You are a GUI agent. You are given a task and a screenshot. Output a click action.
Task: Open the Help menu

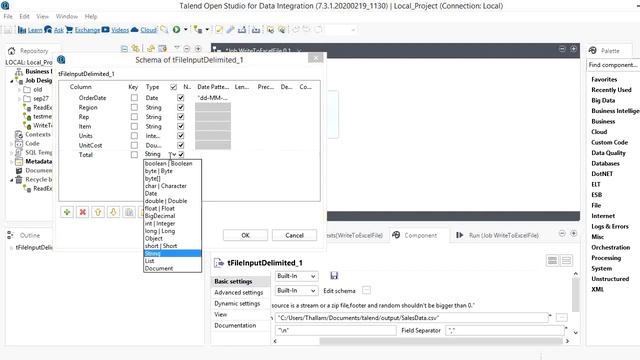(91, 16)
